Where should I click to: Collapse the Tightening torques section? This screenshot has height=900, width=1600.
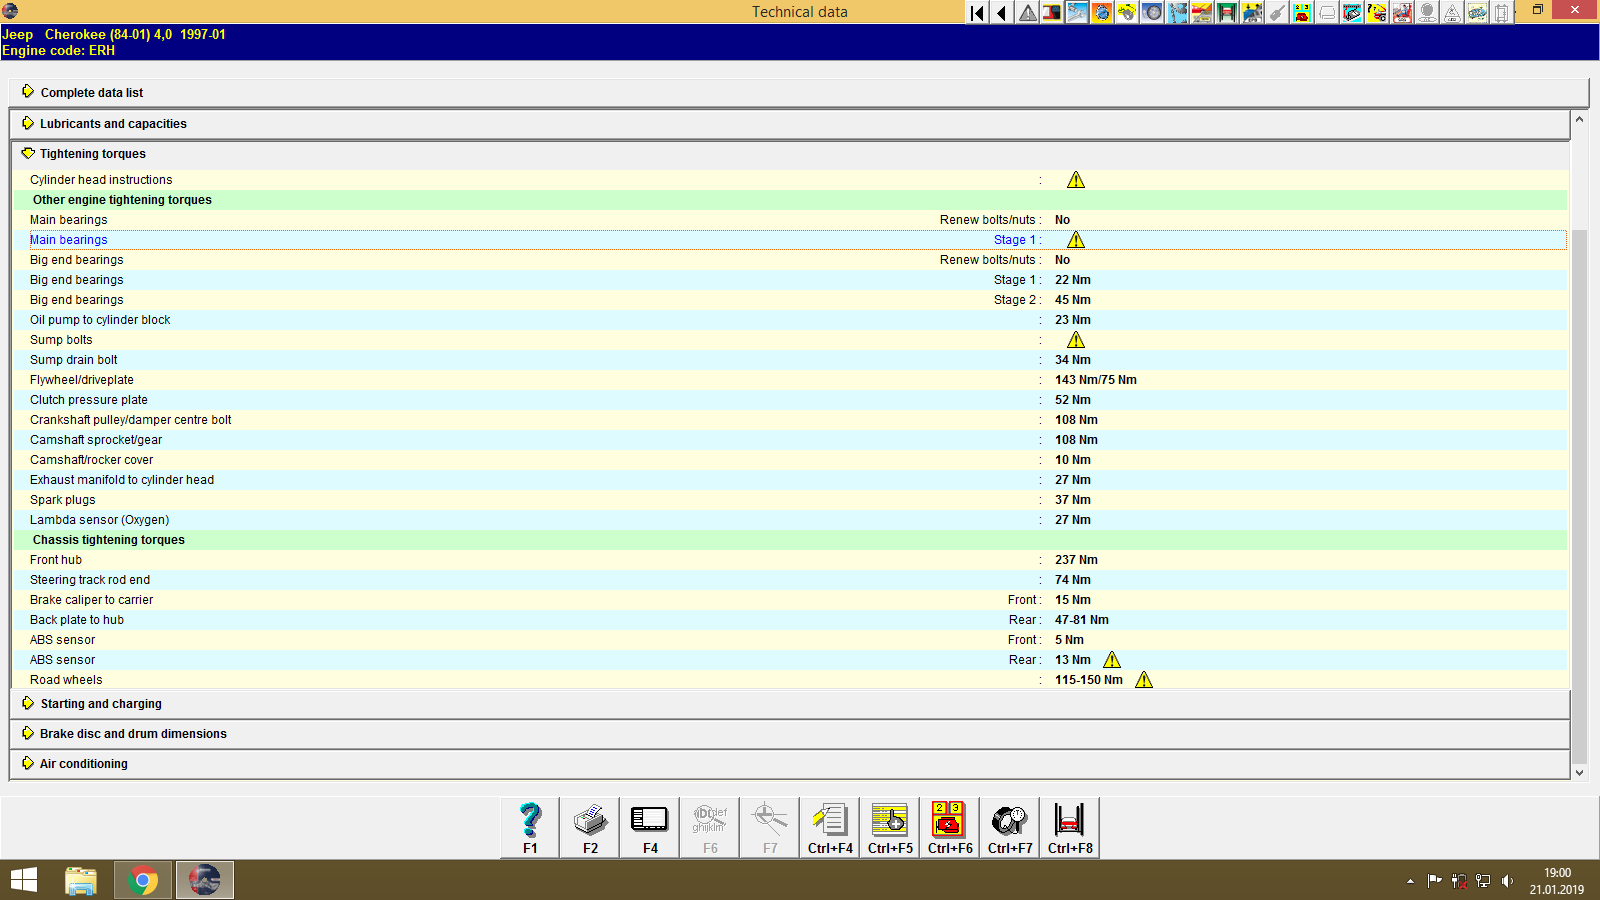[x=91, y=153]
